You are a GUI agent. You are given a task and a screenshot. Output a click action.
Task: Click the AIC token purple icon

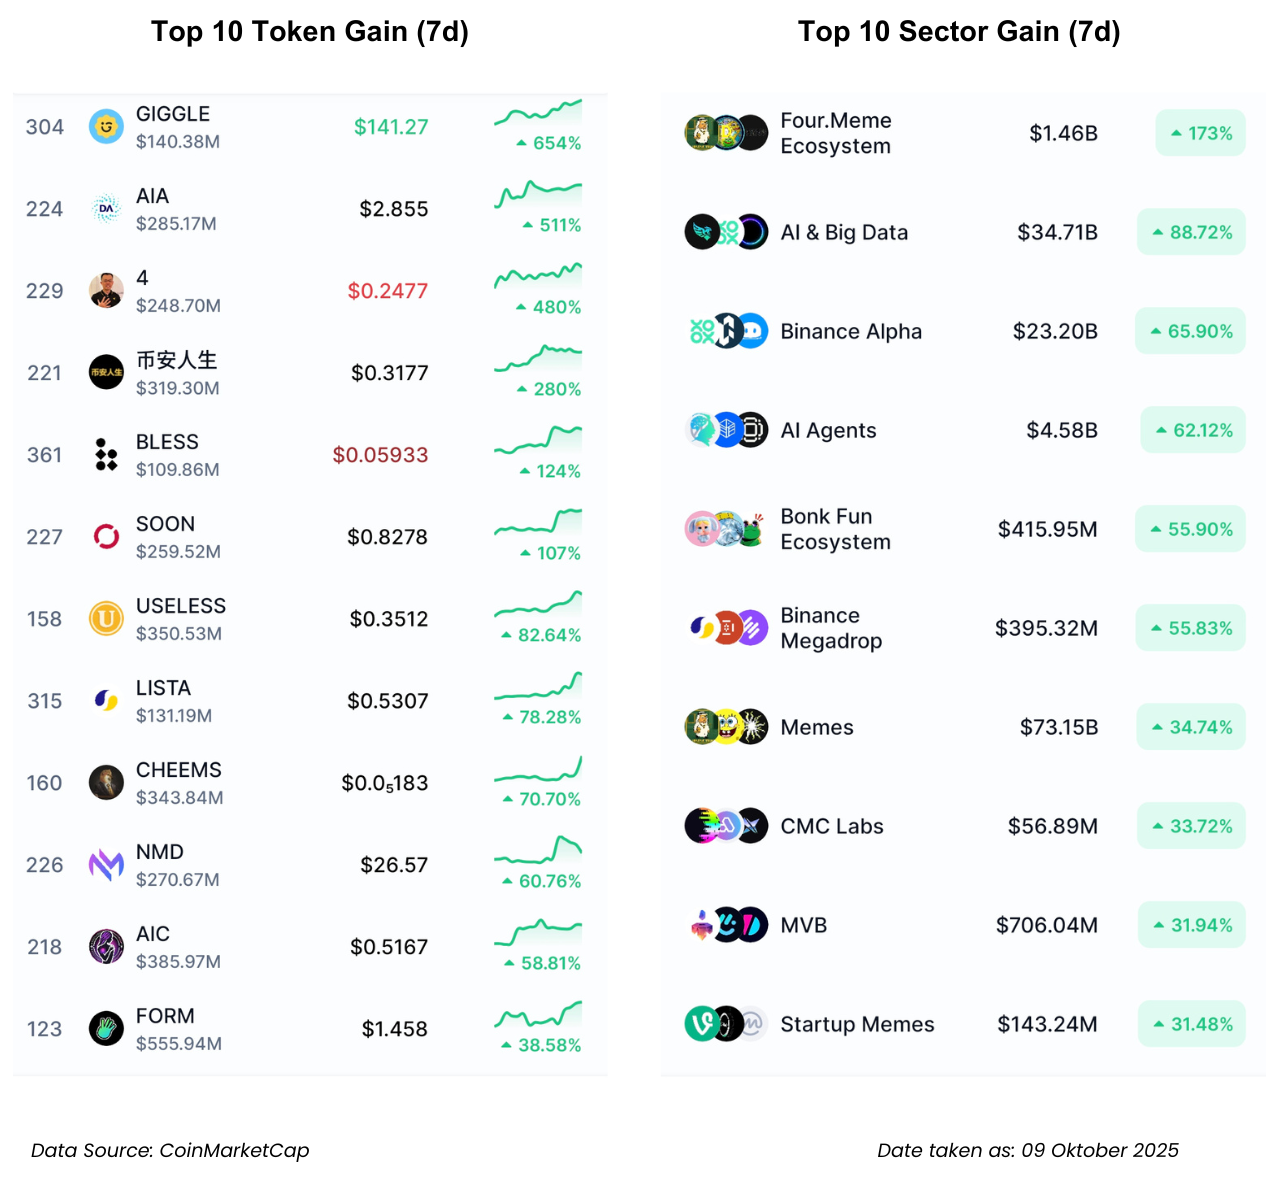[106, 947]
